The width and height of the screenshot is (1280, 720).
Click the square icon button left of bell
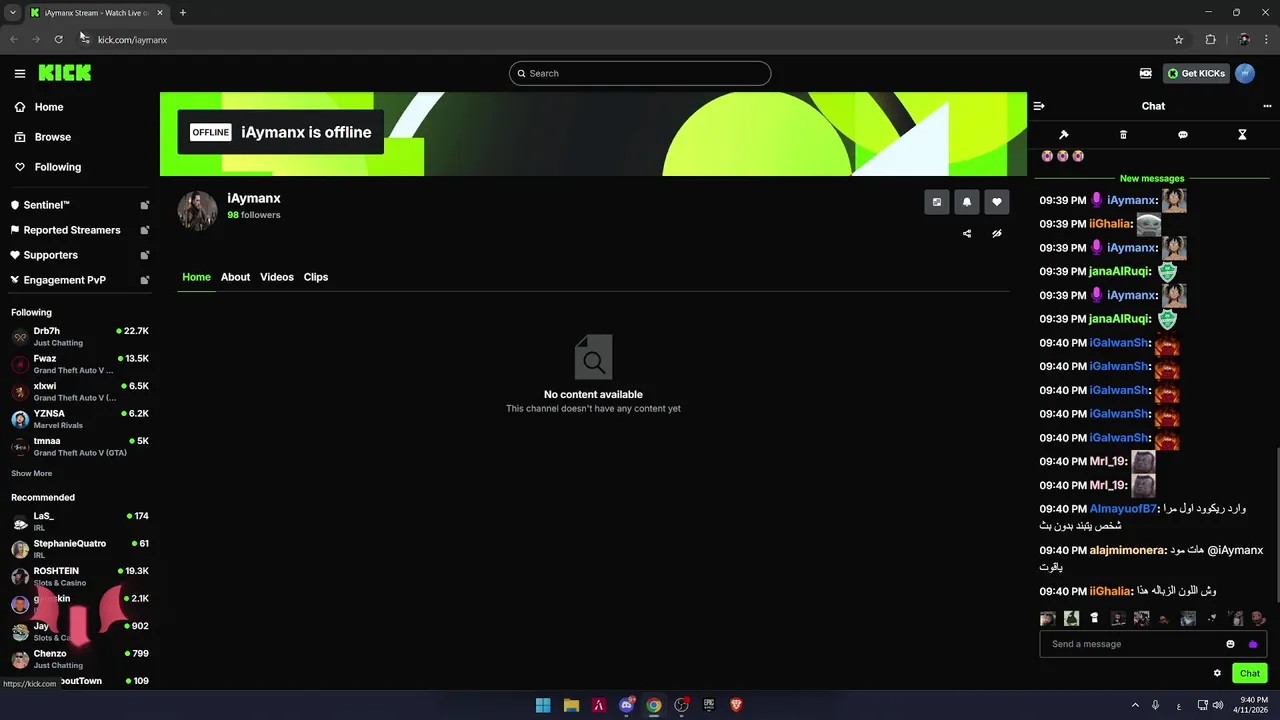pyautogui.click(x=937, y=202)
